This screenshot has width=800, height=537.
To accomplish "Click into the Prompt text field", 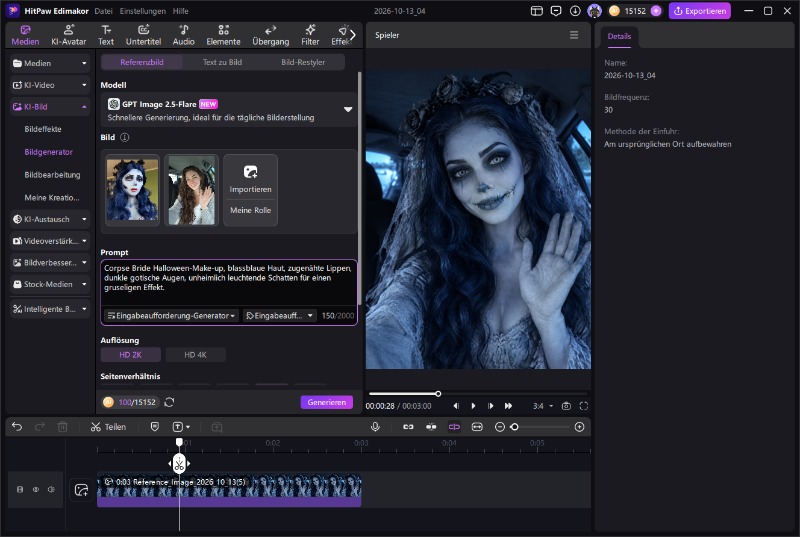I will click(x=229, y=283).
